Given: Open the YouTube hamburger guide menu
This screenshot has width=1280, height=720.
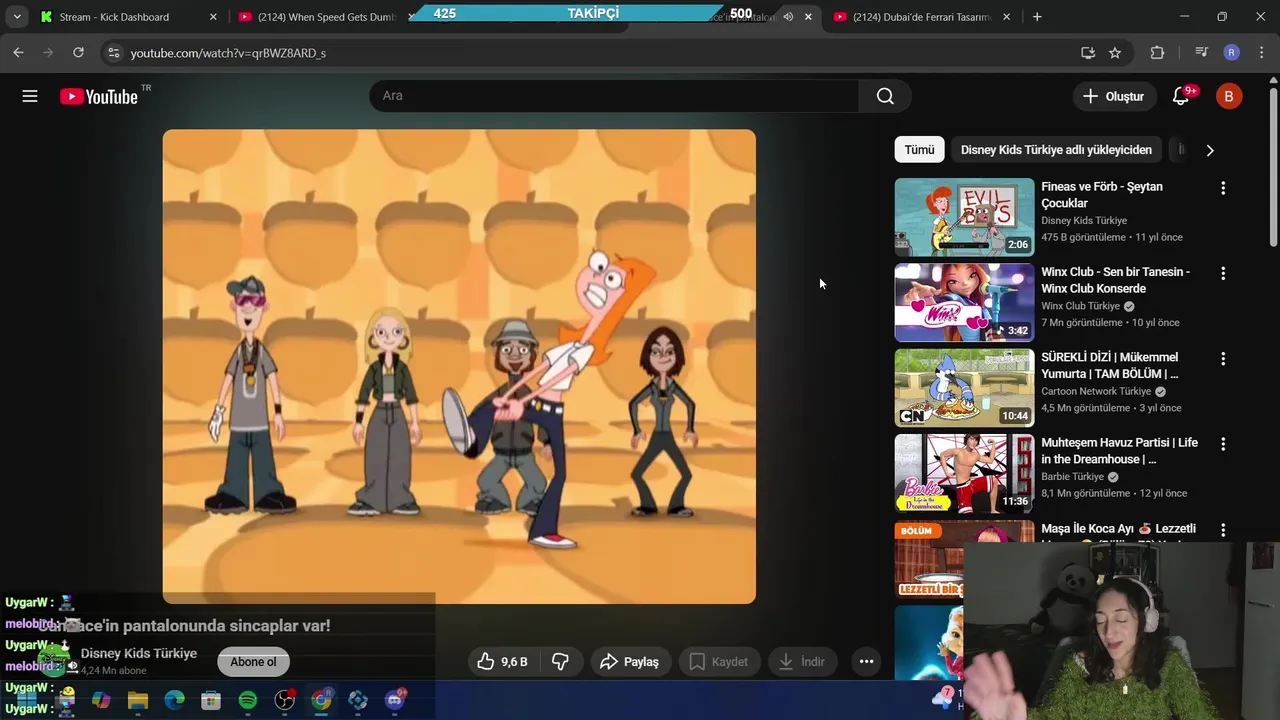Looking at the screenshot, I should click(30, 96).
